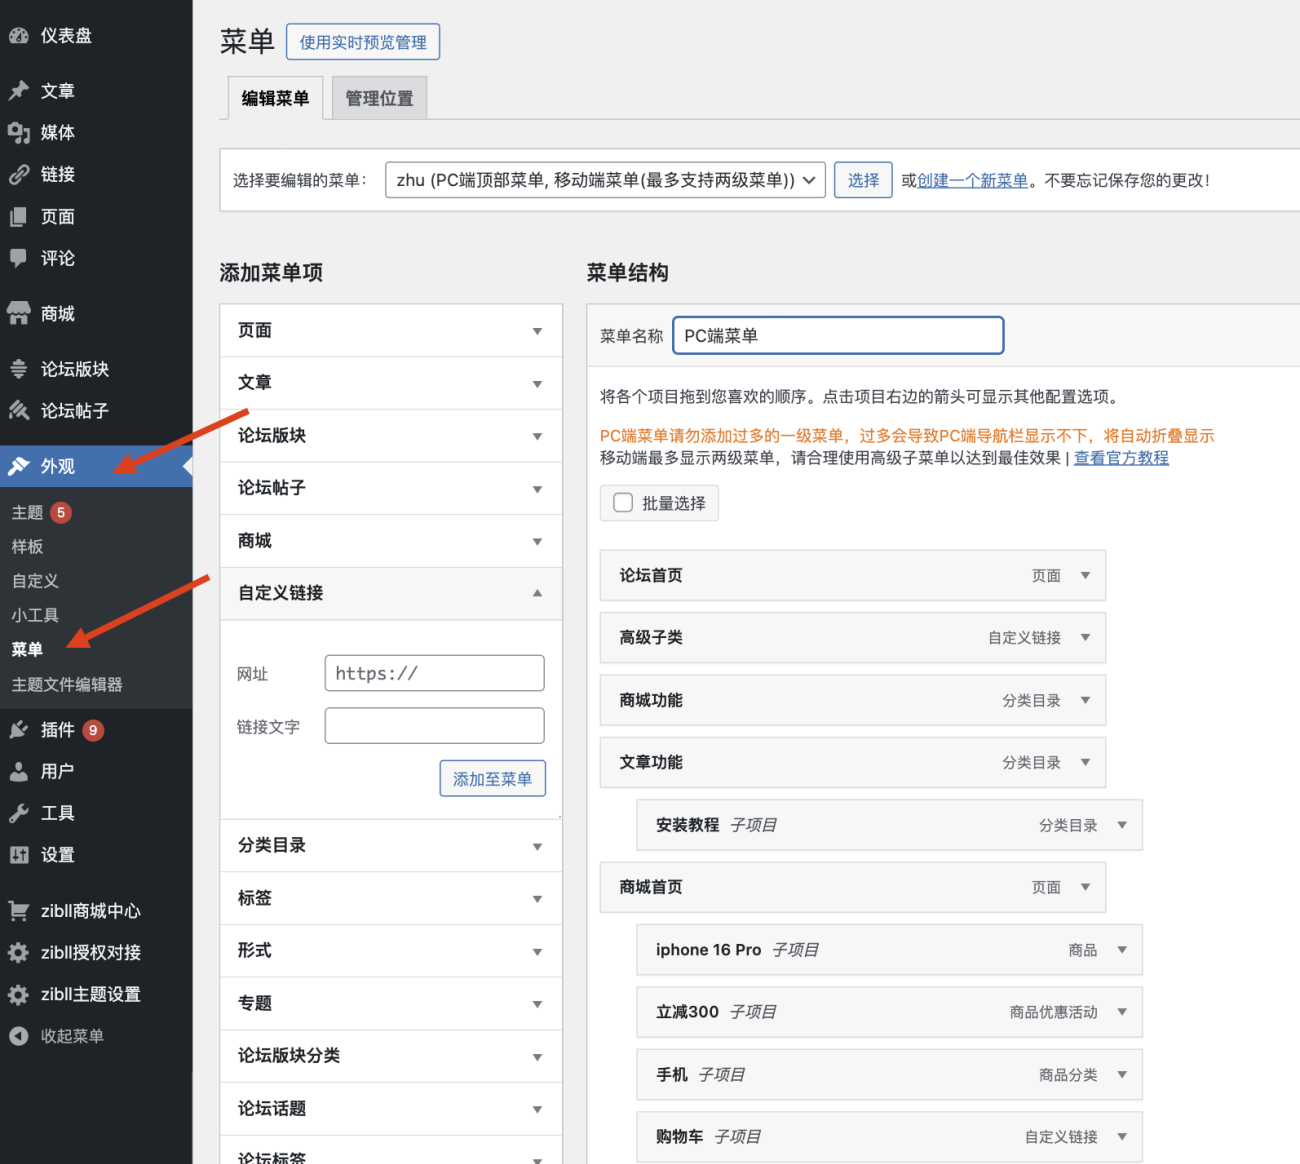Screen dimensions: 1300x1164
Task: Click inside the 菜单名称 name field
Action: tap(838, 335)
